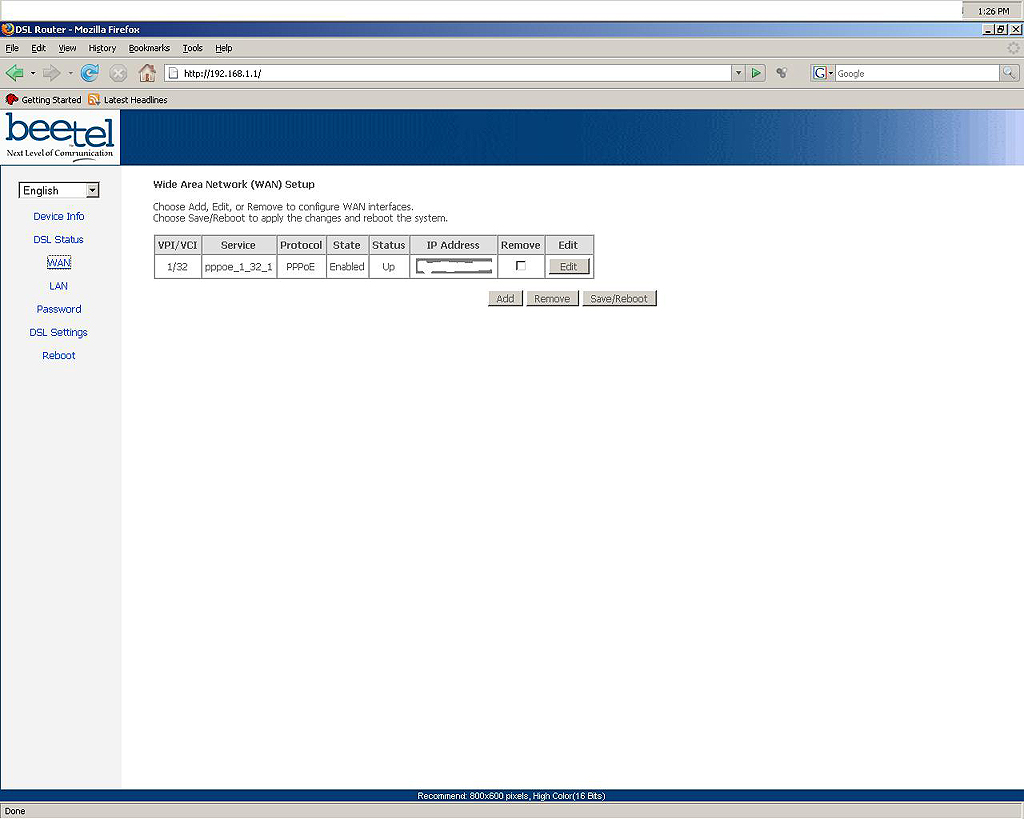Click the Firefox Back arrow button

click(x=15, y=73)
